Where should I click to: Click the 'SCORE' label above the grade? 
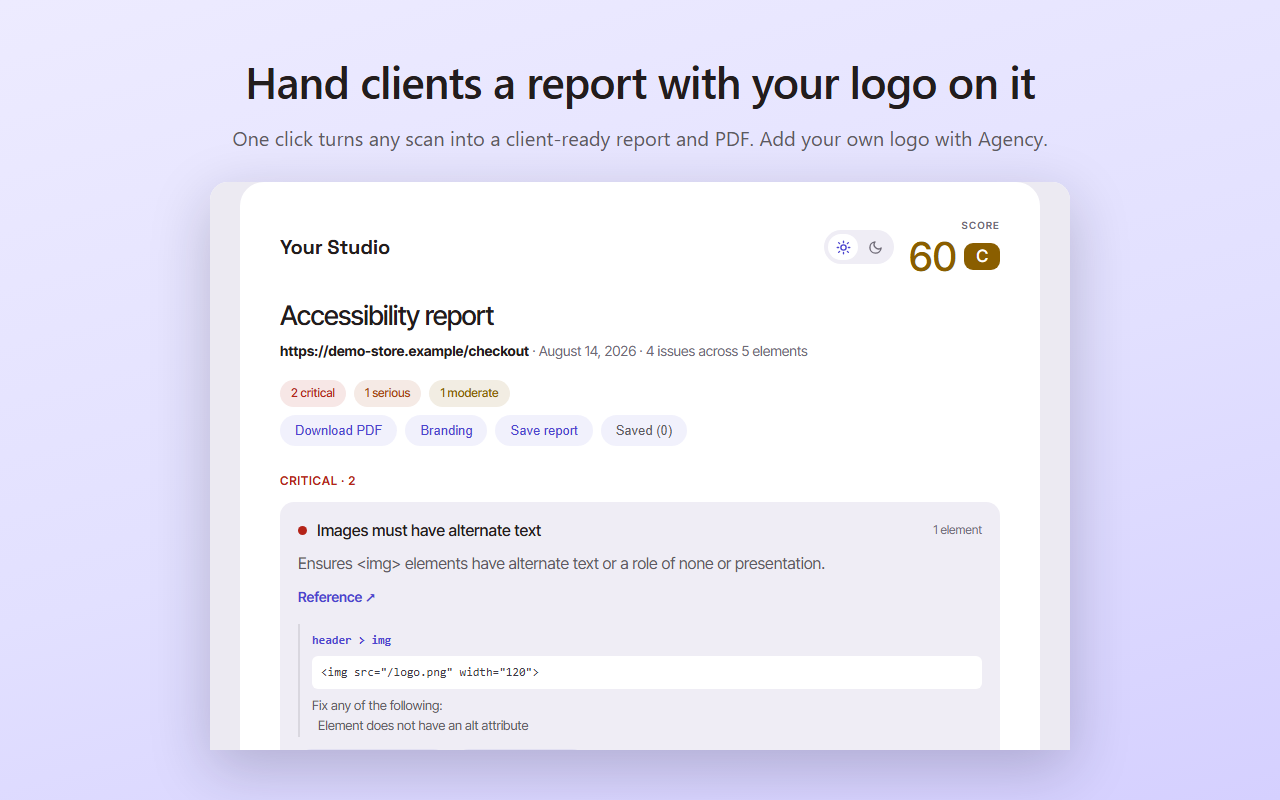click(980, 226)
